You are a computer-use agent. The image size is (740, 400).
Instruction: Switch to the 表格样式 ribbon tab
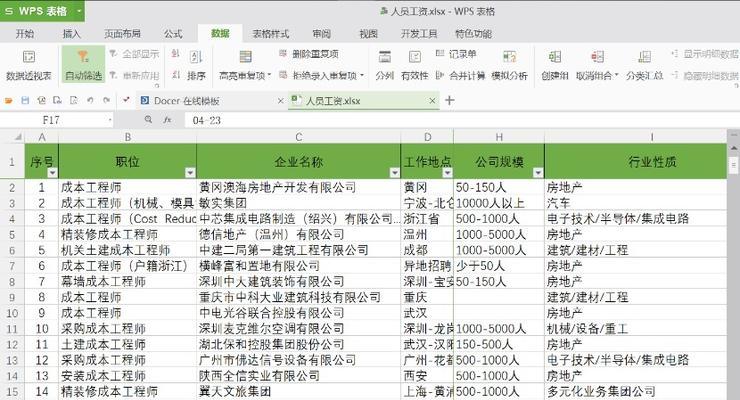coord(270,33)
